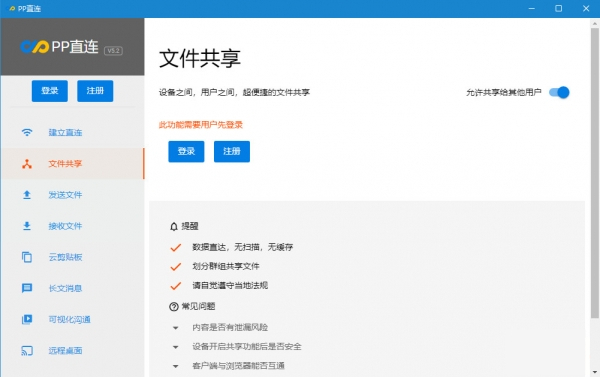
Task: Open the 发送文件 menu item
Action: 72,195
